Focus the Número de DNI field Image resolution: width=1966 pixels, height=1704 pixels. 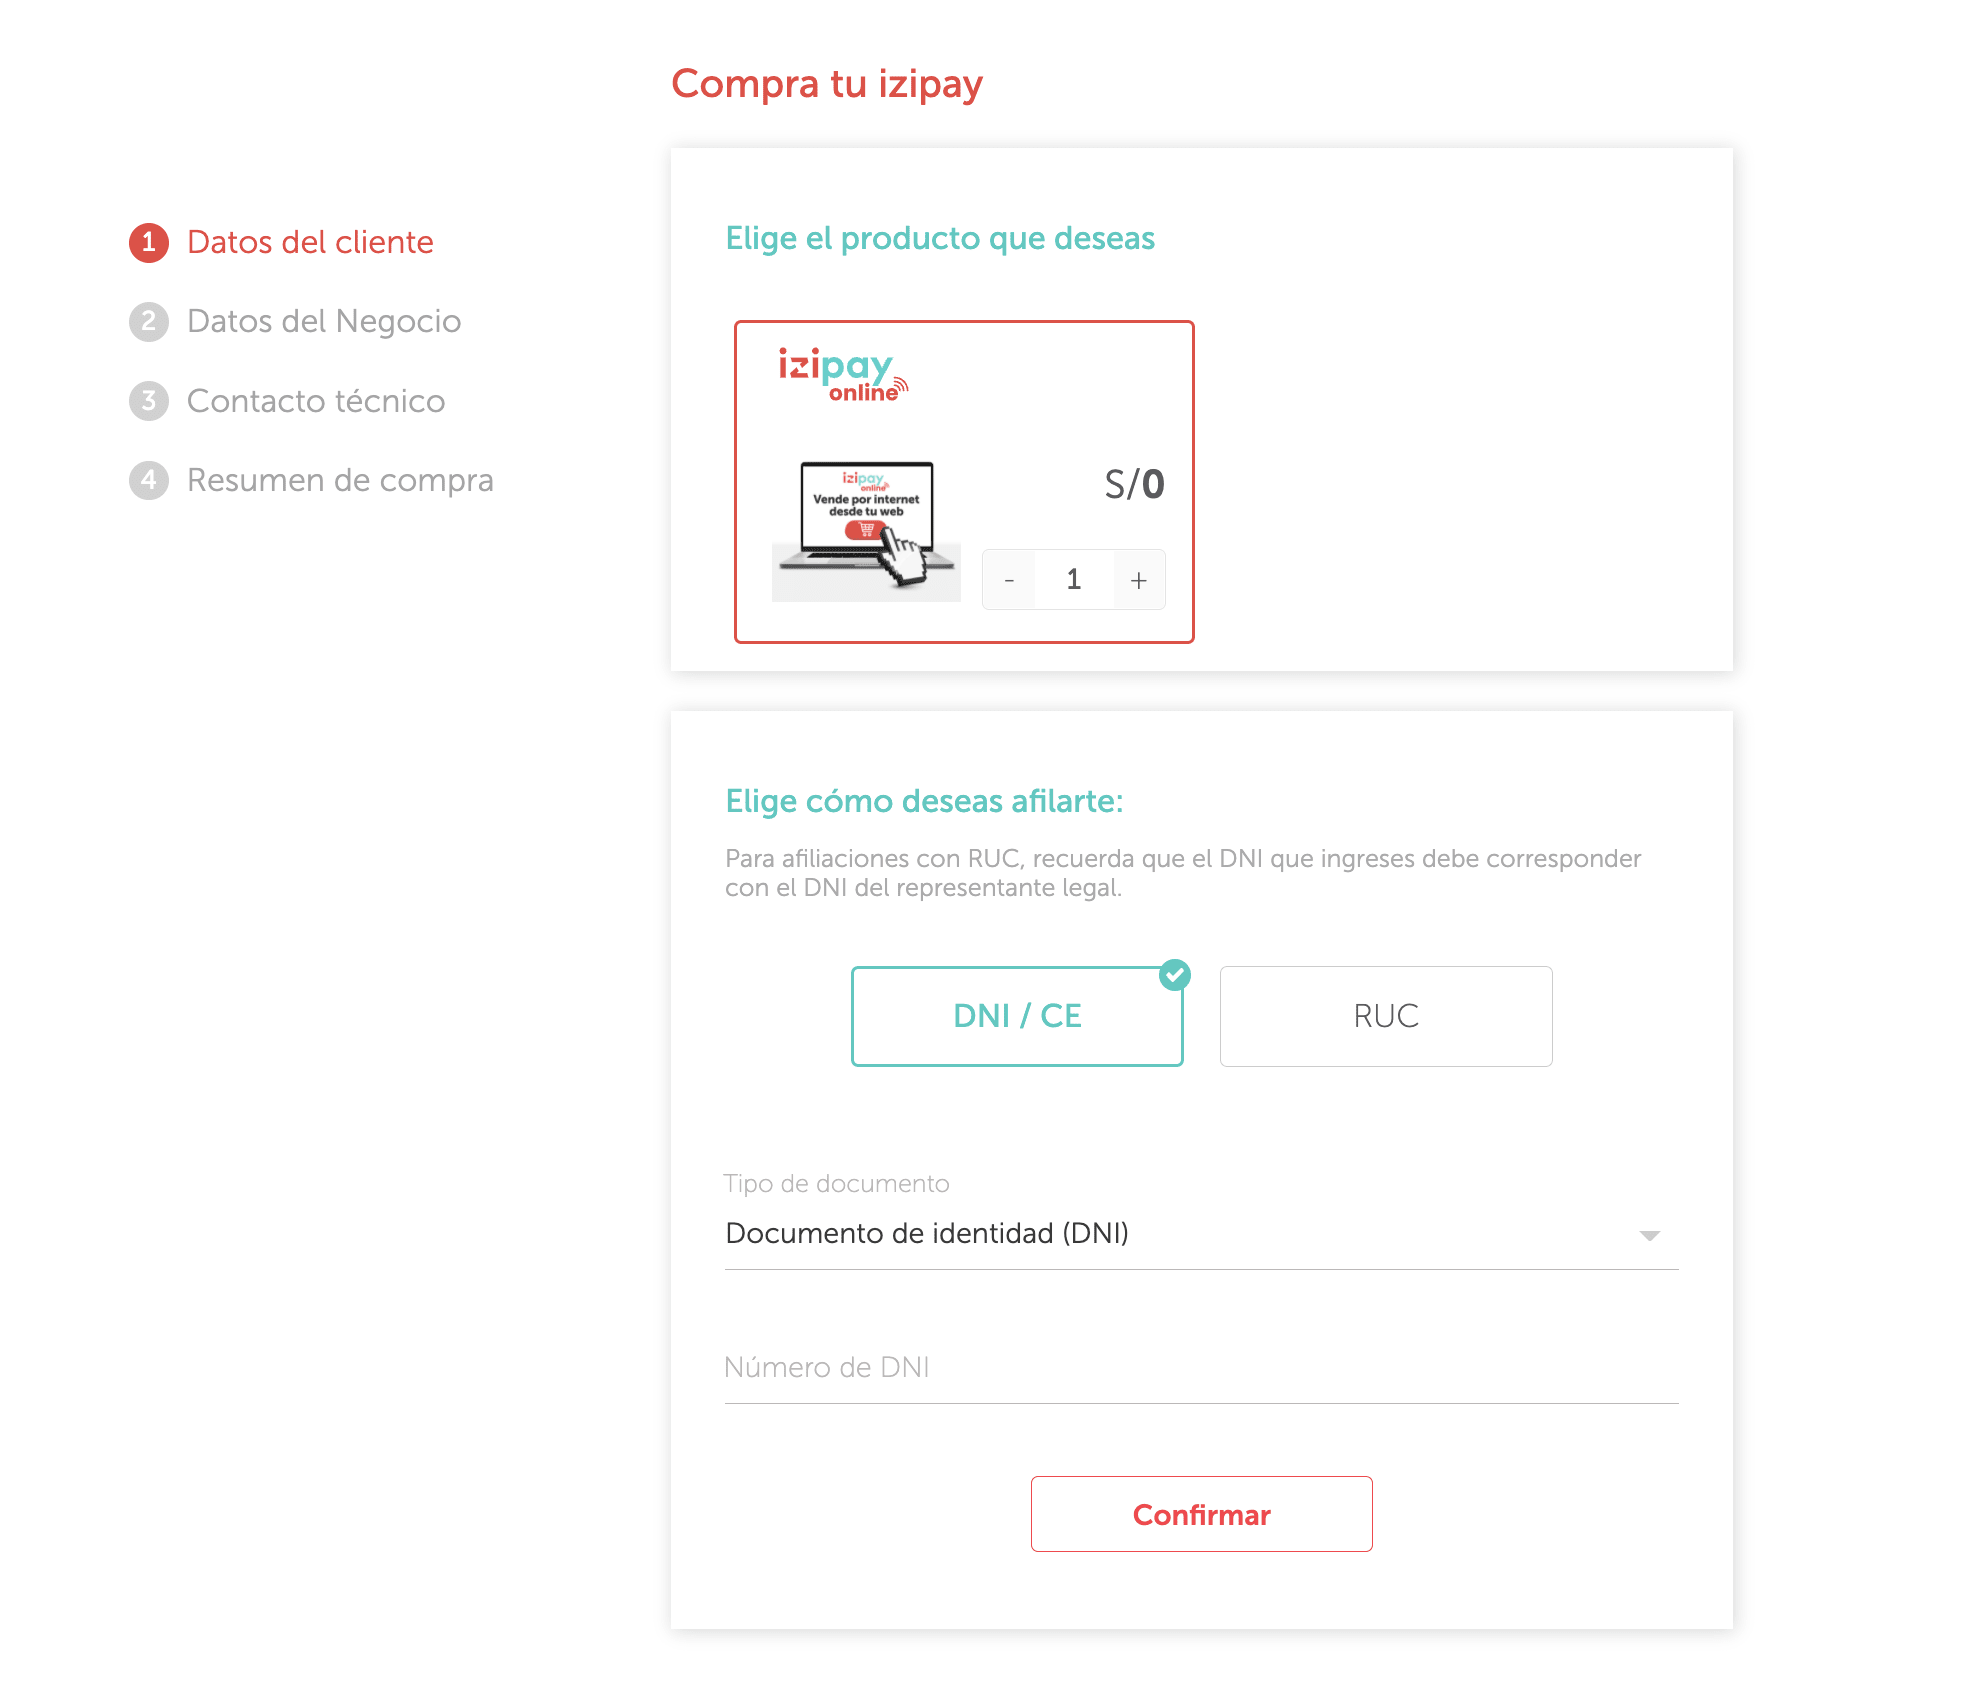point(1200,1368)
